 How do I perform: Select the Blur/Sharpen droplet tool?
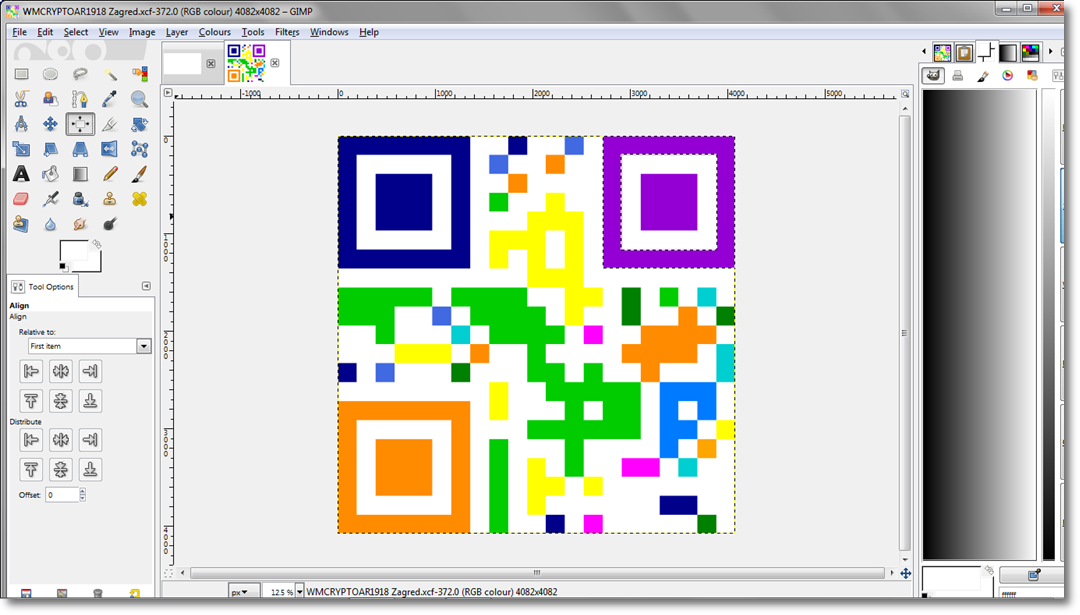(x=50, y=224)
